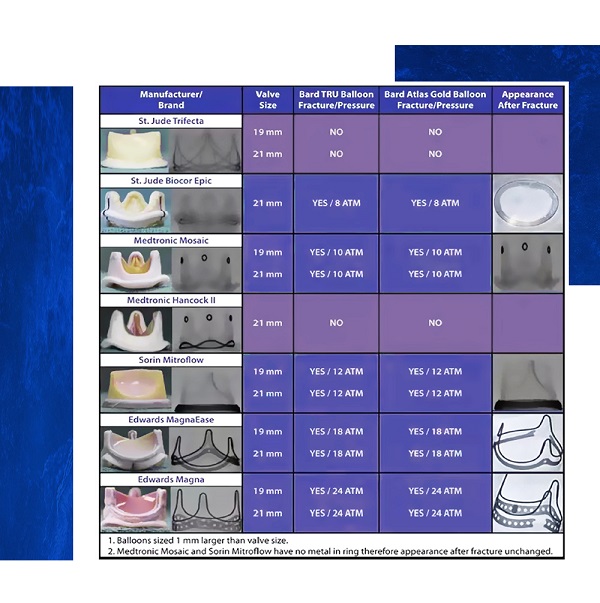This screenshot has width=600, height=603.
Task: Click the 'Appearance After Fracture' header
Action: click(528, 100)
